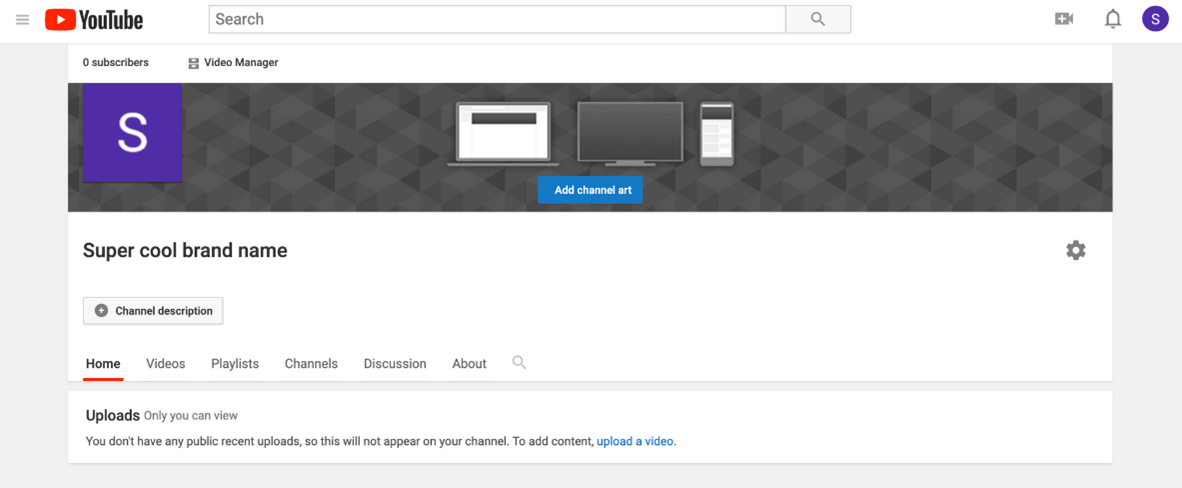Open Video Manager
This screenshot has width=1182, height=488.
point(233,63)
